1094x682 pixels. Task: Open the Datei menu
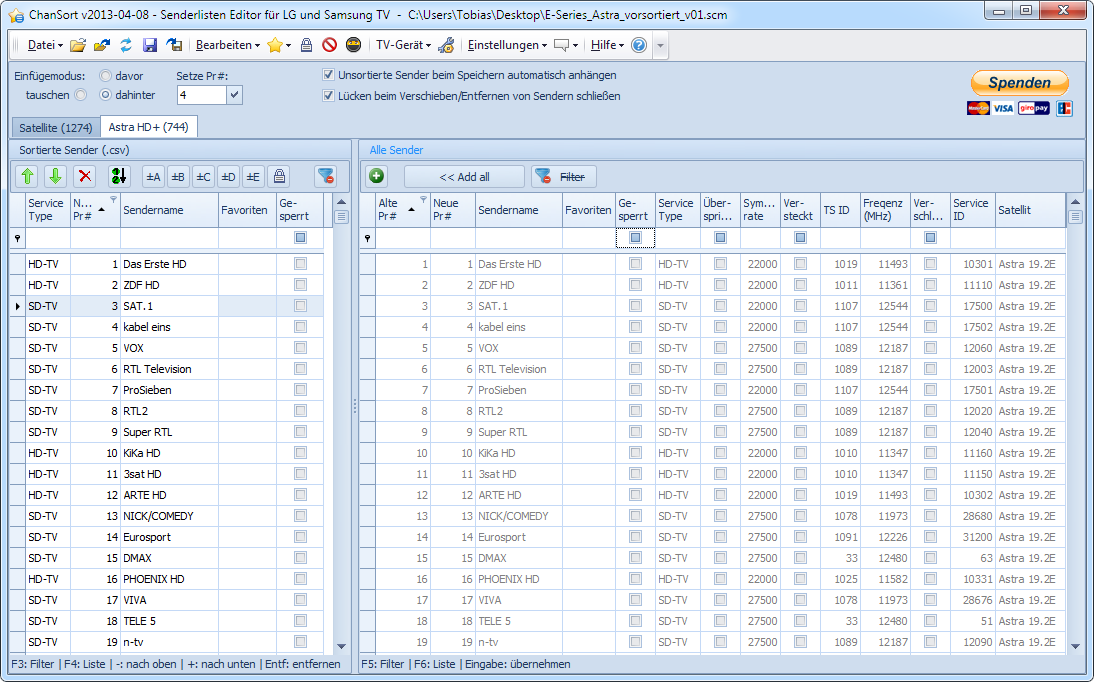pos(45,45)
